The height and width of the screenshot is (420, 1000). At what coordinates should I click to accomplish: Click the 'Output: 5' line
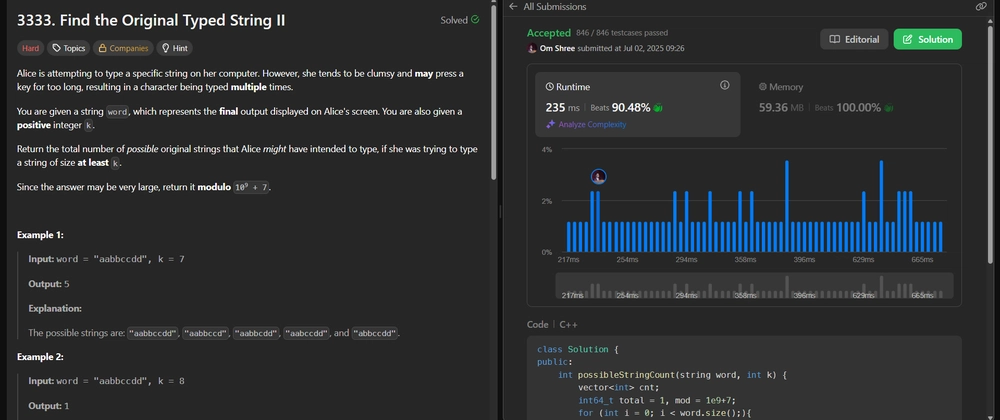coord(48,284)
